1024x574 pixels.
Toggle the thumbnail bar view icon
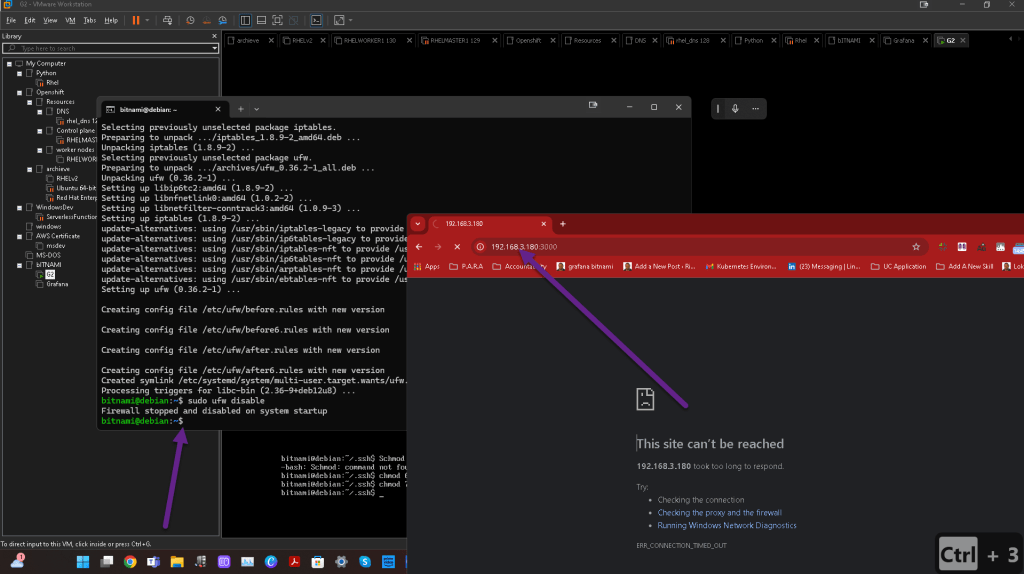(261, 20)
